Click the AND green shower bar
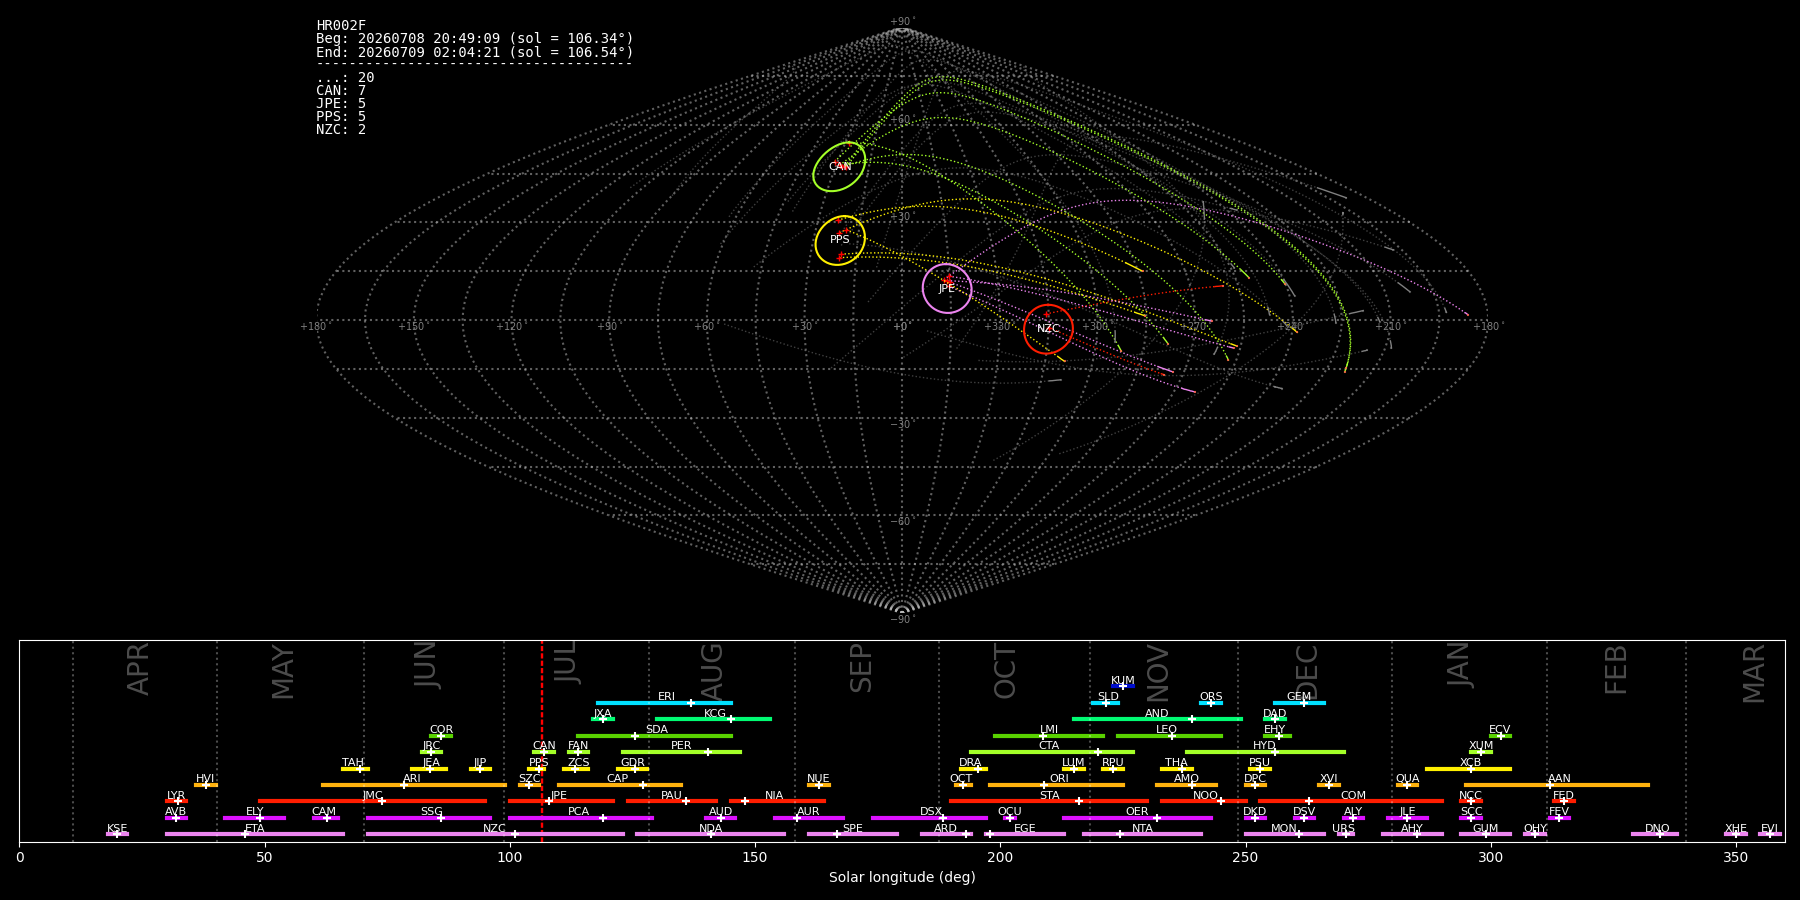Image resolution: width=1800 pixels, height=900 pixels. click(1157, 719)
